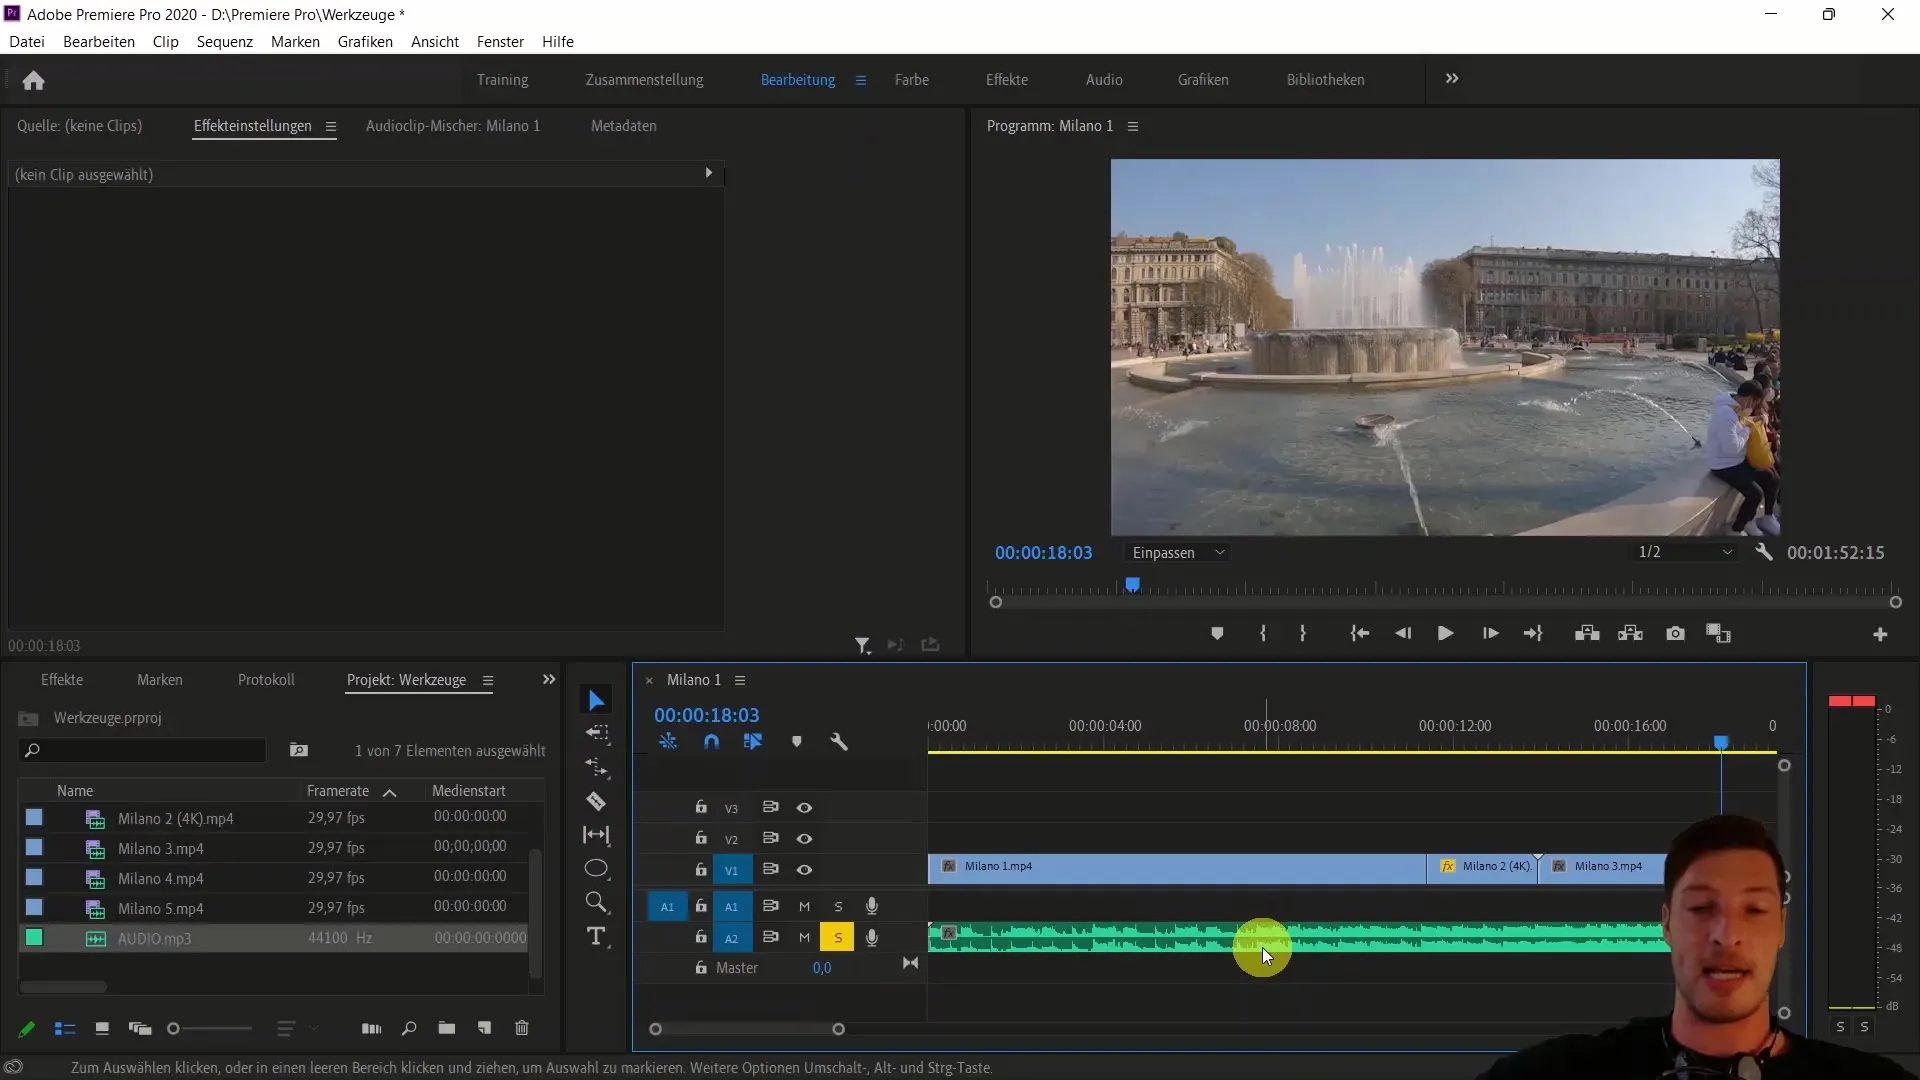Click Mark In button
Image resolution: width=1920 pixels, height=1080 pixels.
point(1263,633)
